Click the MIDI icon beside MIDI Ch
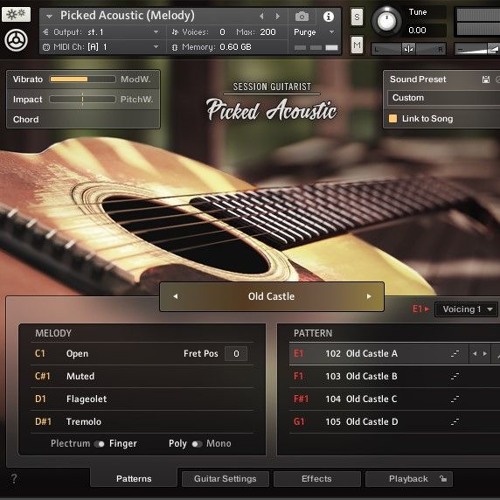500x500 pixels. (46, 47)
